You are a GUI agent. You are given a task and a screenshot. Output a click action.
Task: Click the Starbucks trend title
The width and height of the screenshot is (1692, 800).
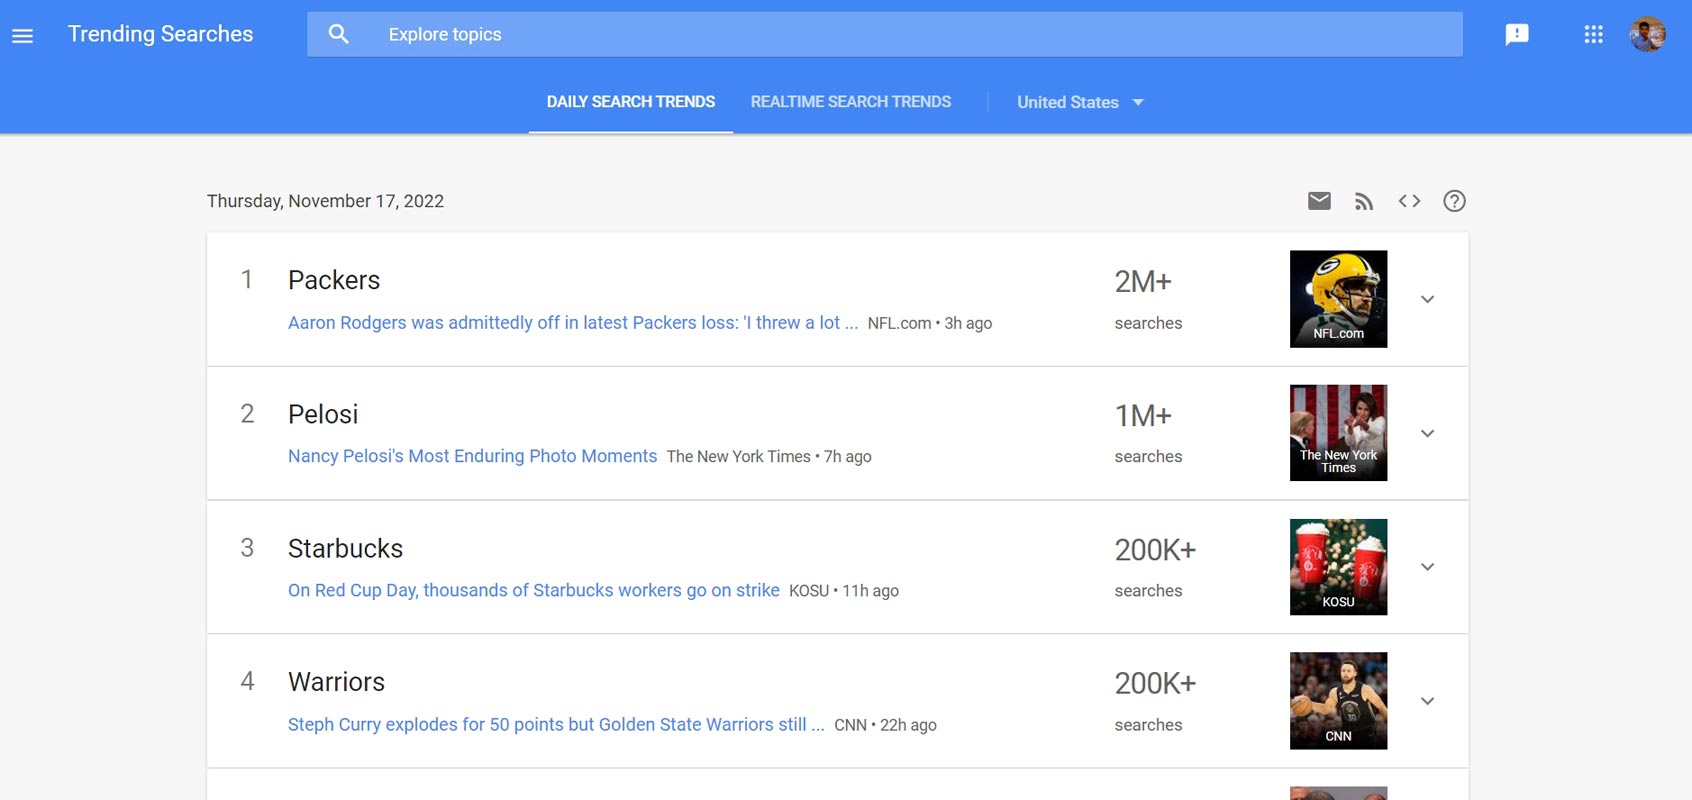pos(345,548)
